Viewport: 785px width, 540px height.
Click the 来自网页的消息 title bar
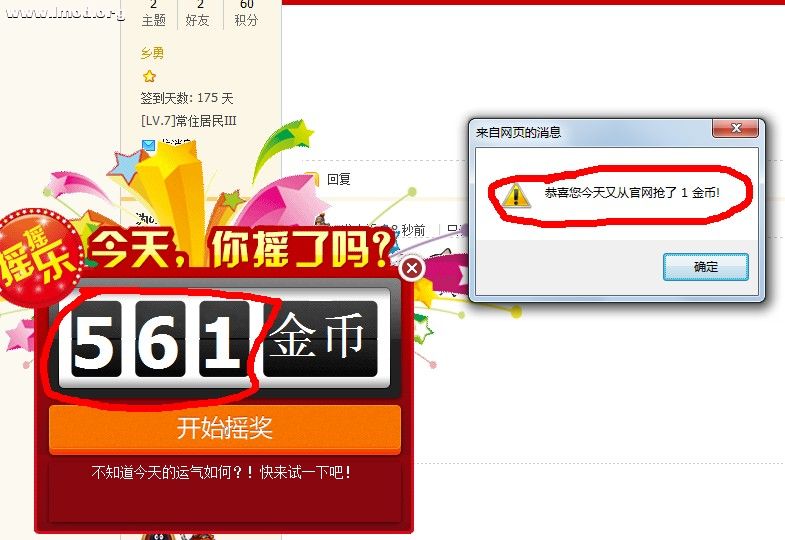591,132
